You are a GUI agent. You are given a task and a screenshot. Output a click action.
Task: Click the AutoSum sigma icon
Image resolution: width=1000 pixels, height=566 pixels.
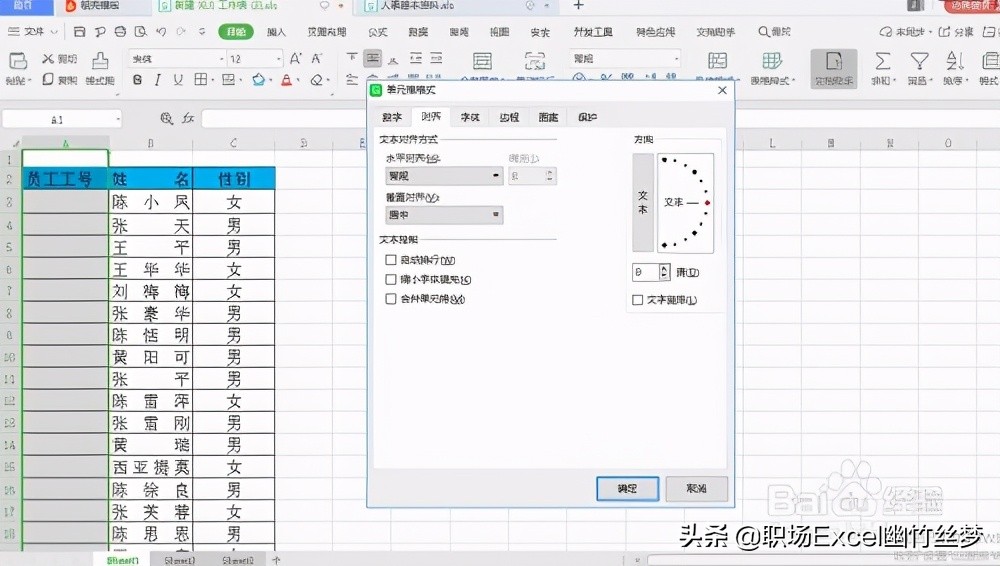tap(883, 61)
